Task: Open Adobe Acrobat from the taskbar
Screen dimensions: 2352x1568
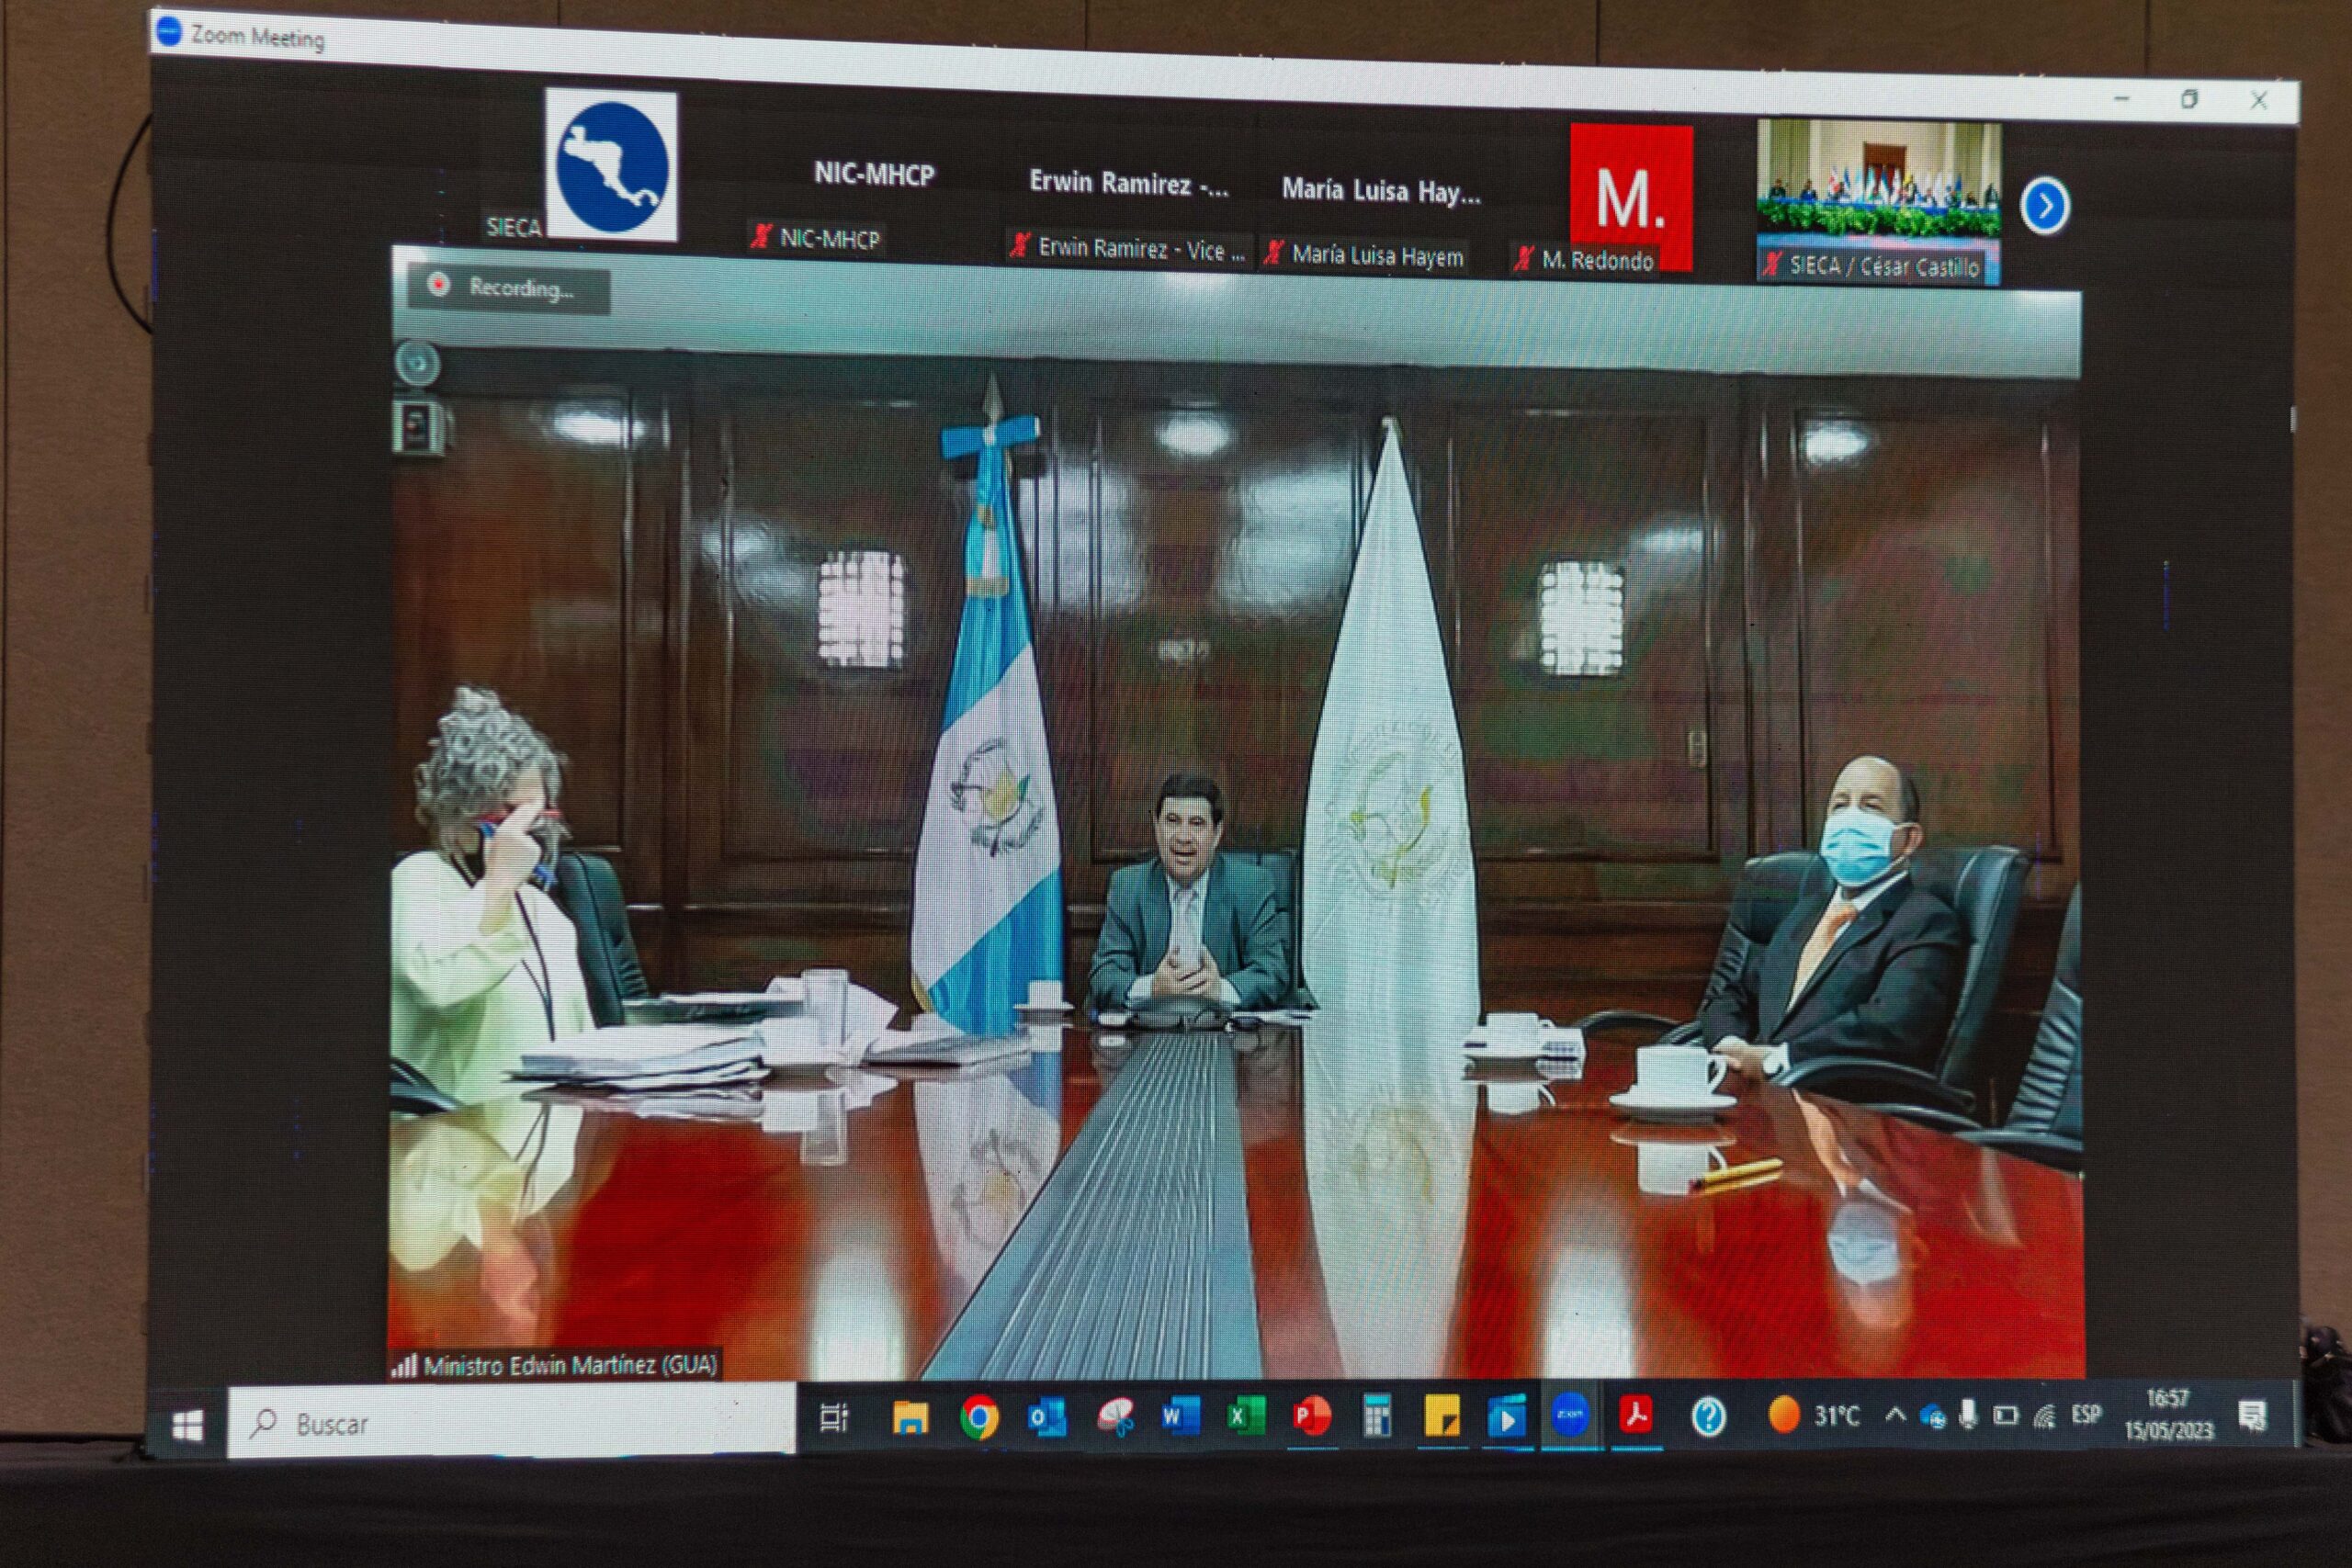Action: pos(1636,1415)
